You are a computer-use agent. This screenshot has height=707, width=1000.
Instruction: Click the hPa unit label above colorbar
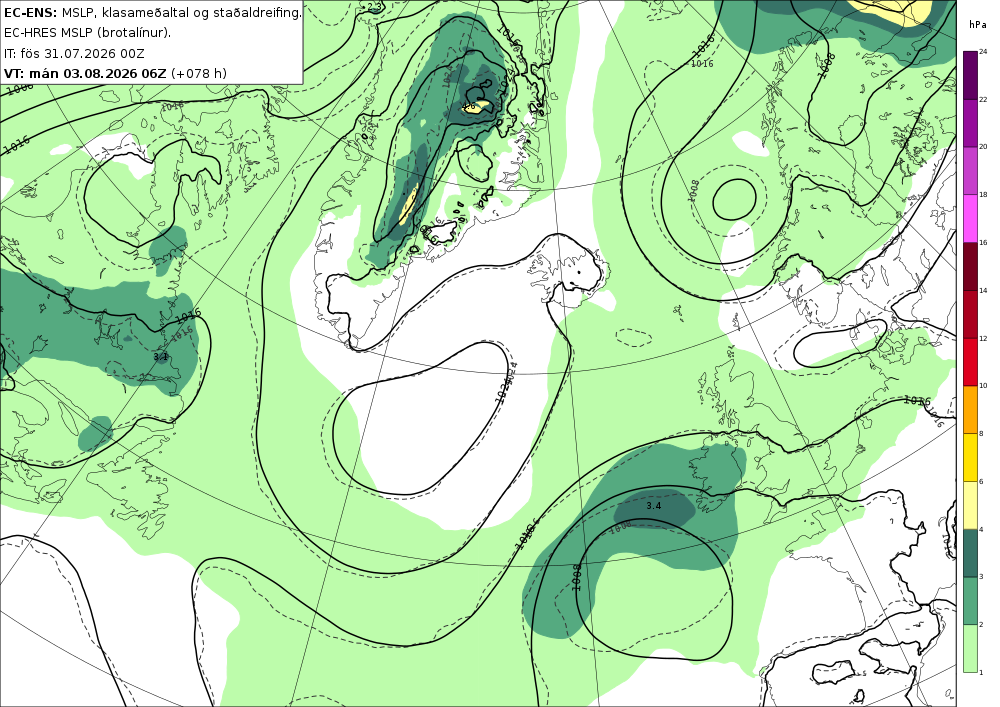pyautogui.click(x=978, y=25)
